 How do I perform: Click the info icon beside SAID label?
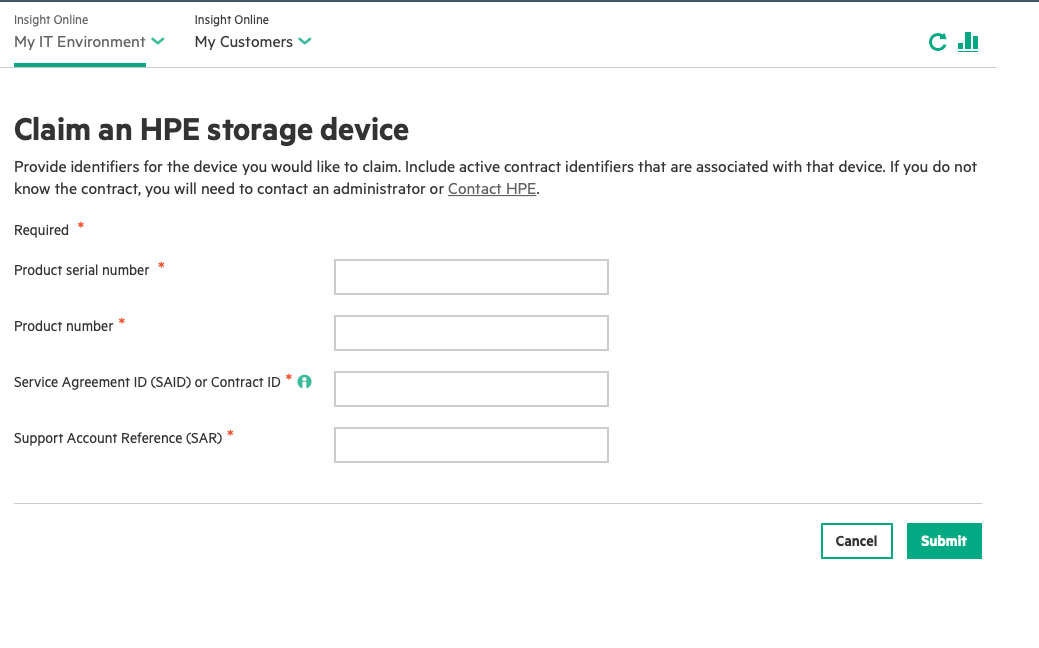[304, 382]
